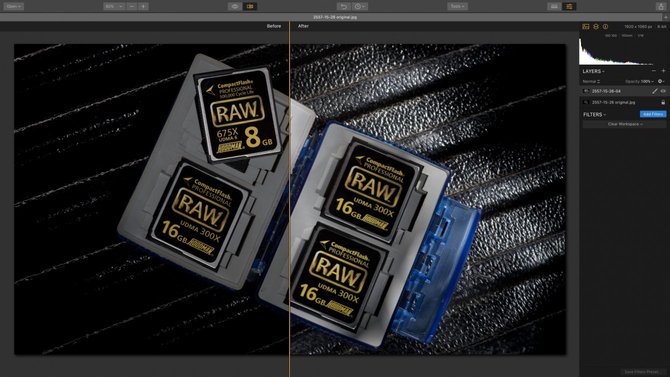Click the share/export icon at top right
The image size is (670, 377).
click(660, 6)
